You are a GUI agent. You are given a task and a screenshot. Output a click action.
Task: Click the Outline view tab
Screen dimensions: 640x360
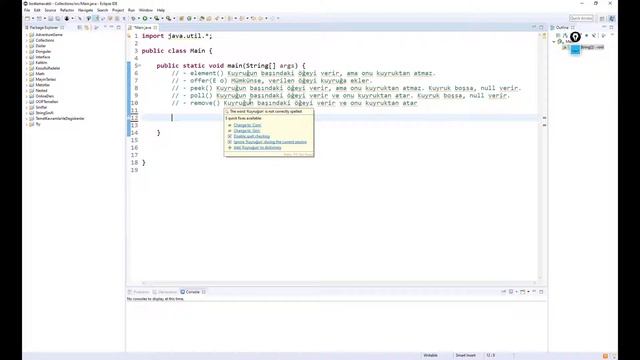(562, 27)
